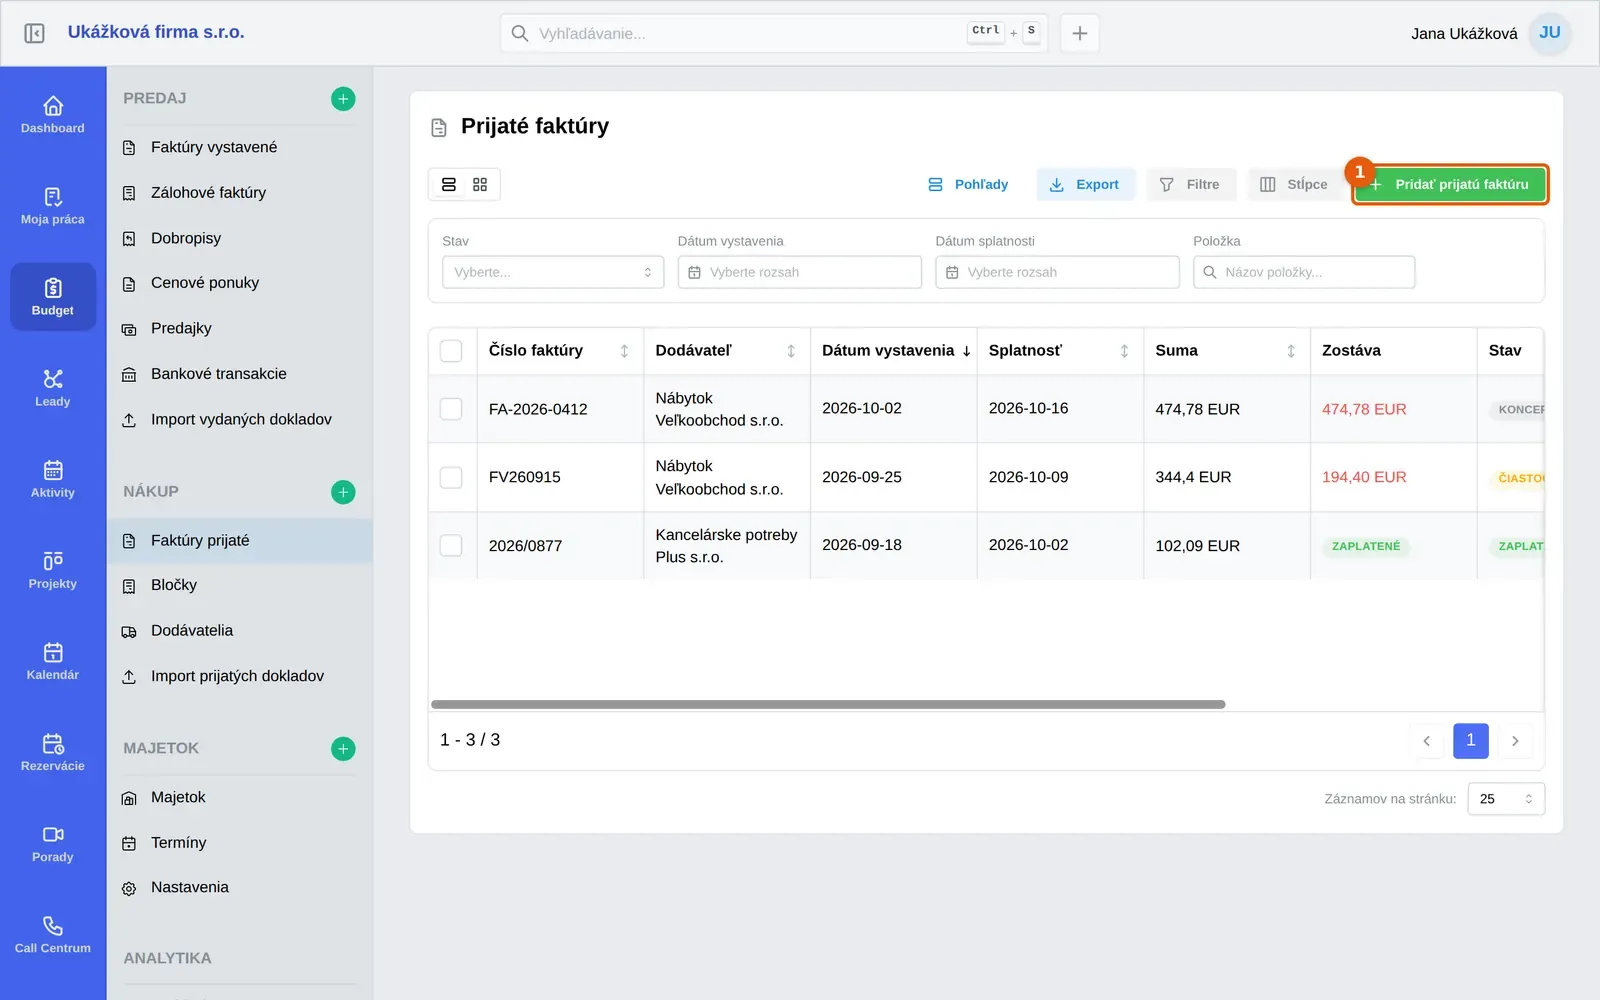
Task: Switch to list view layout
Action: click(x=449, y=184)
